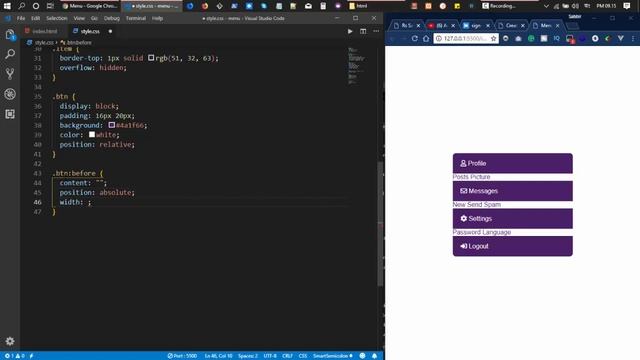The image size is (640, 360).
Task: Reload the page in Chrome
Action: (415, 38)
